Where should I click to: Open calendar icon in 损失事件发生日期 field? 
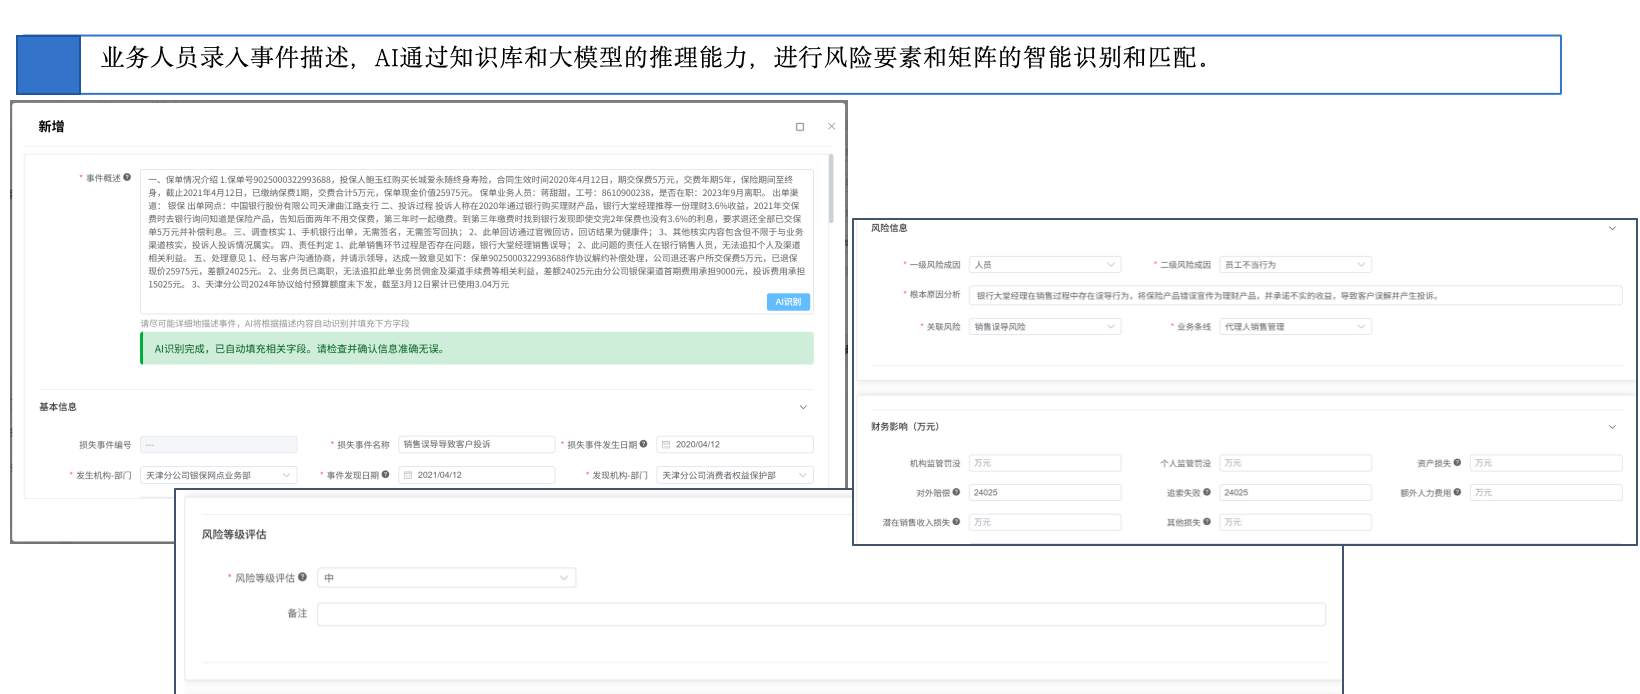click(666, 445)
